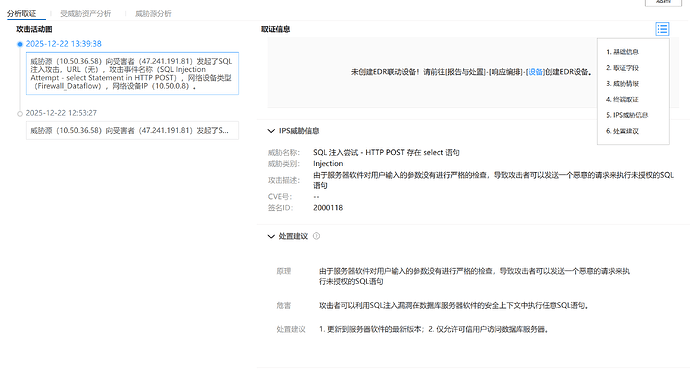Jump to outline item 6. 处置建议
The height and width of the screenshot is (390, 690).
622,131
